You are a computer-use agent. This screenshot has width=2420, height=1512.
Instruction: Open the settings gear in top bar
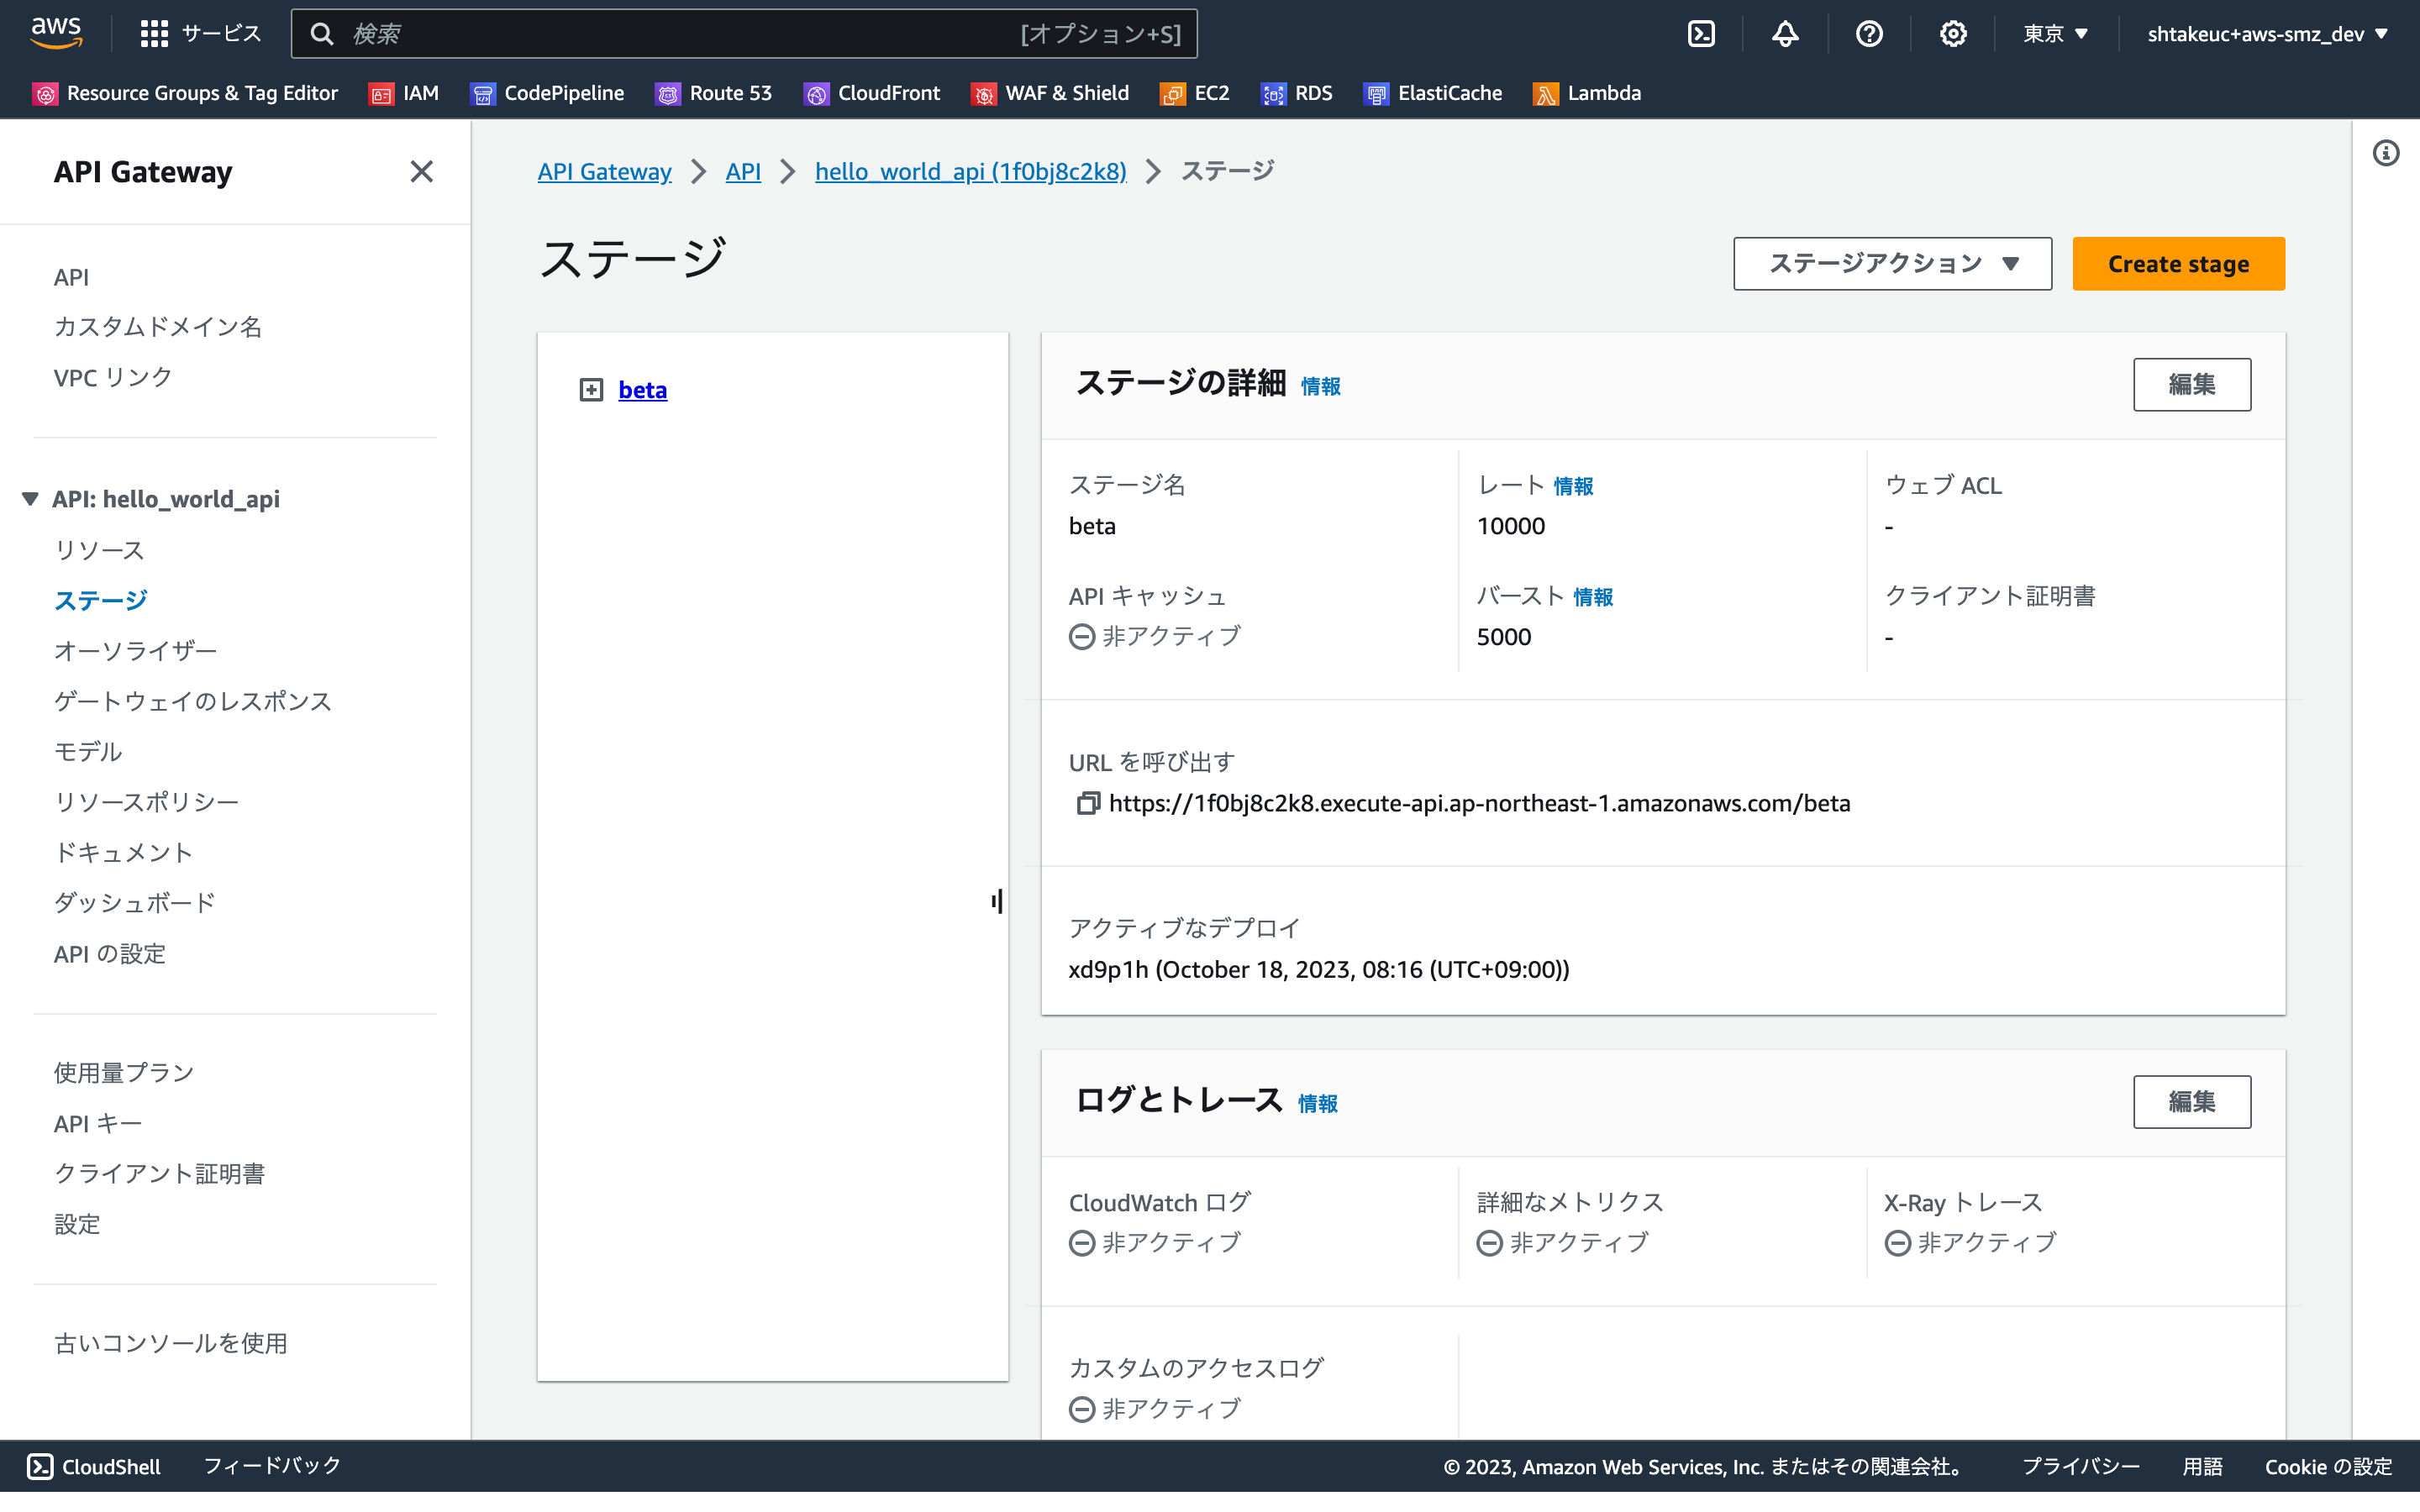click(x=1953, y=34)
